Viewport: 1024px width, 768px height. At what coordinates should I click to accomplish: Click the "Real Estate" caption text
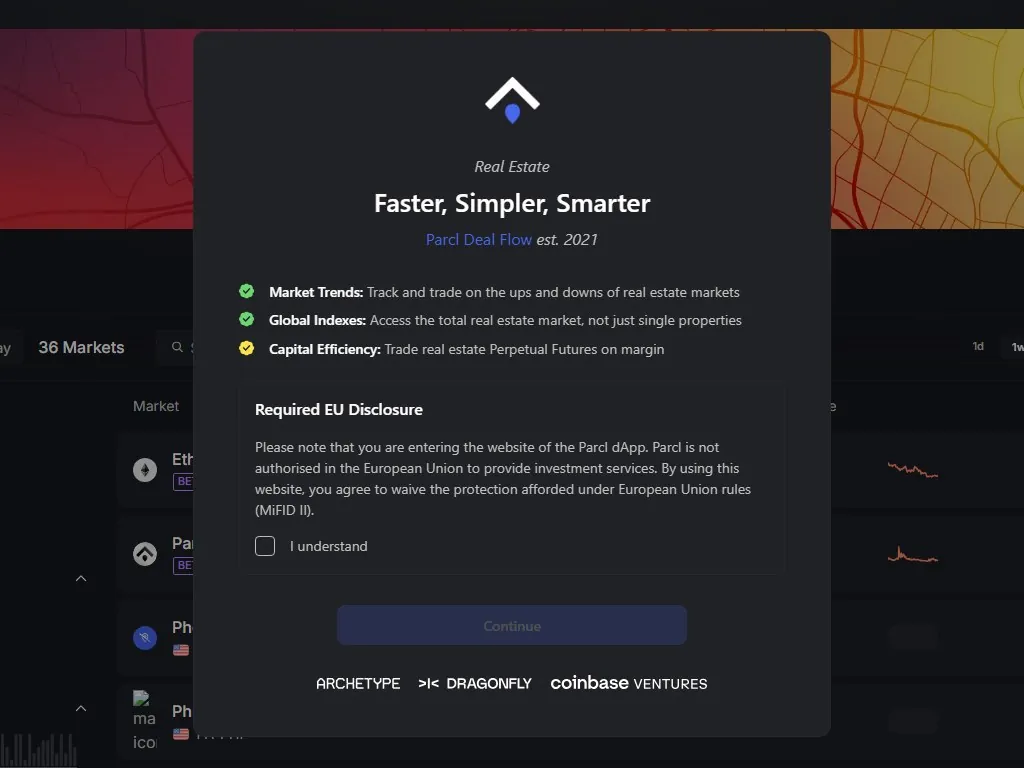[x=512, y=167]
